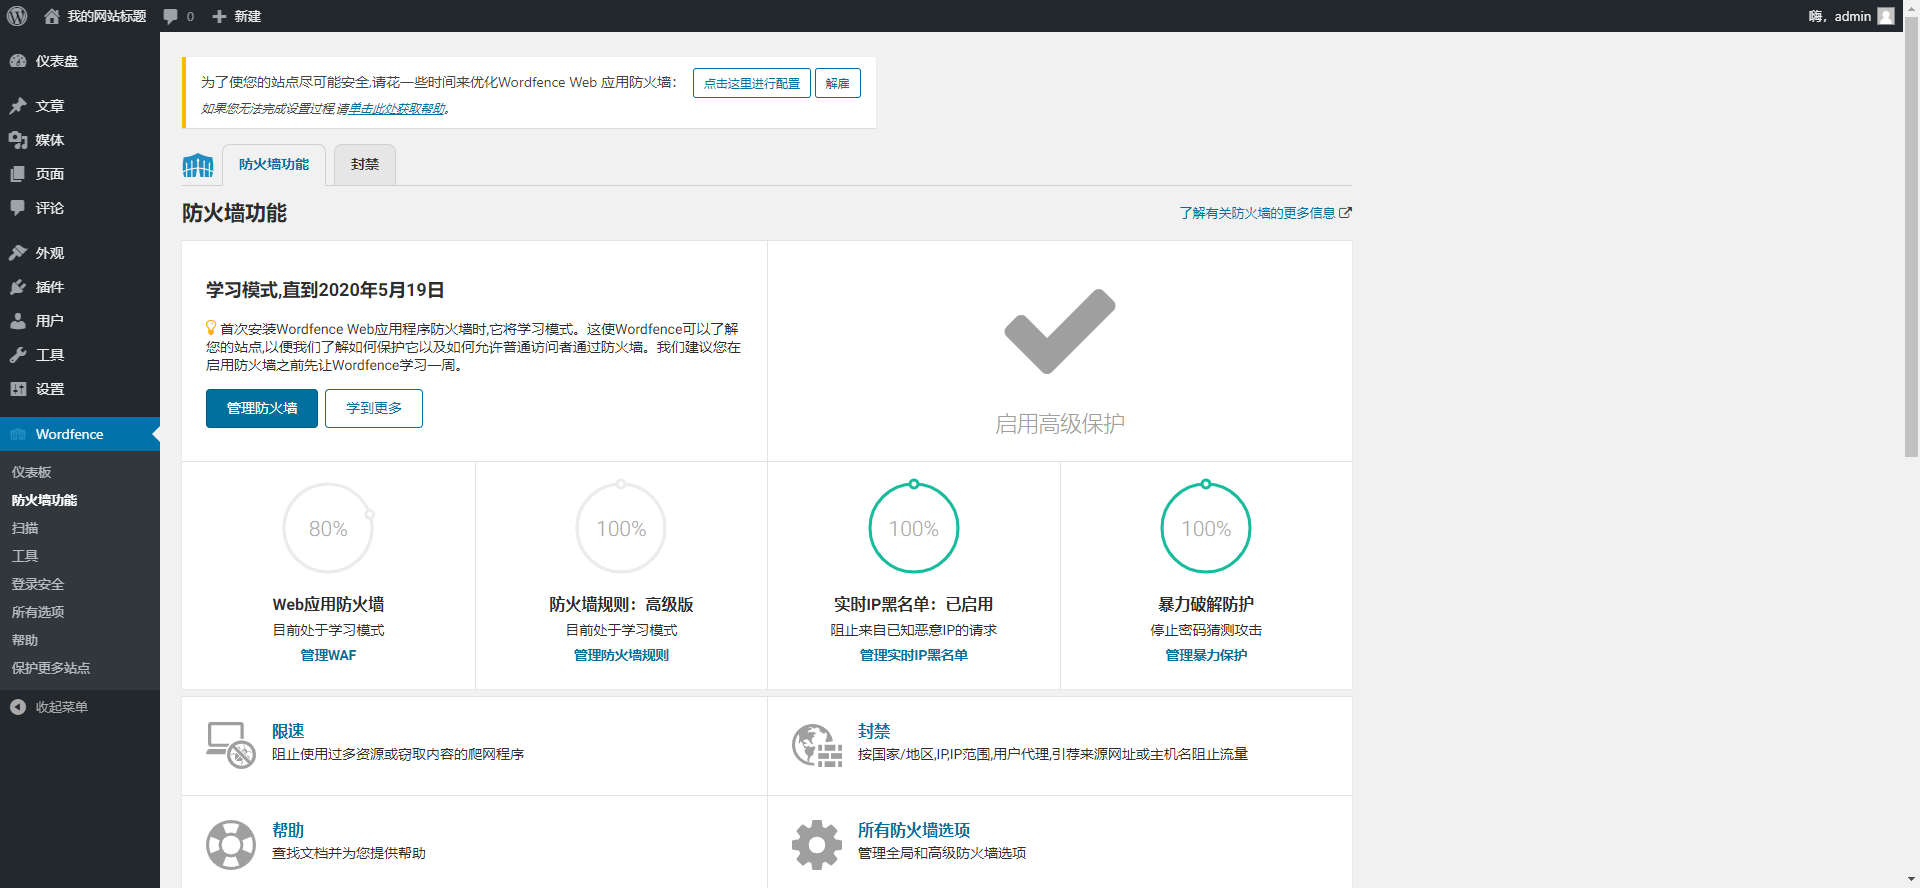This screenshot has height=888, width=1920.
Task: Open the site home icon 我的网站标题
Action: click(x=52, y=16)
